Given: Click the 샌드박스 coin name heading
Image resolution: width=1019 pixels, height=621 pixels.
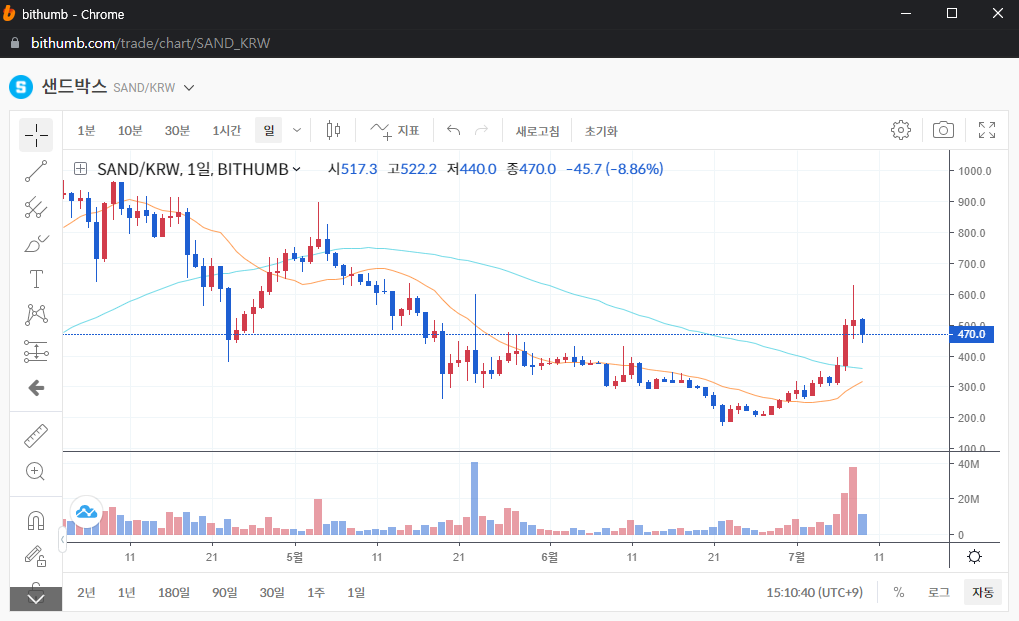Looking at the screenshot, I should (x=74, y=86).
